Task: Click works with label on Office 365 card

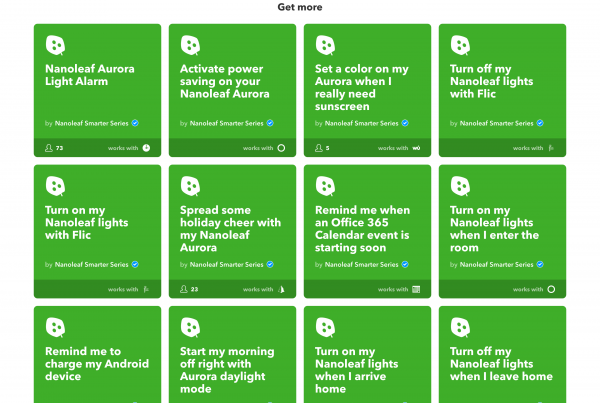Action: [x=393, y=289]
